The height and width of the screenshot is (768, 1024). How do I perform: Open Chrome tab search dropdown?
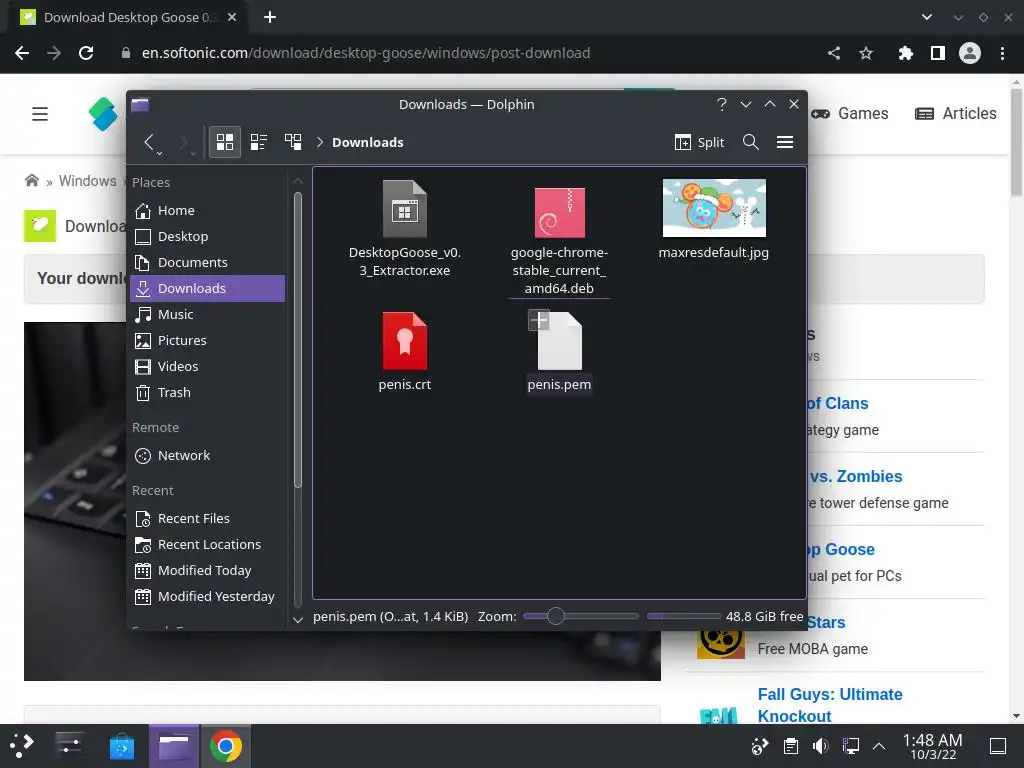click(927, 18)
